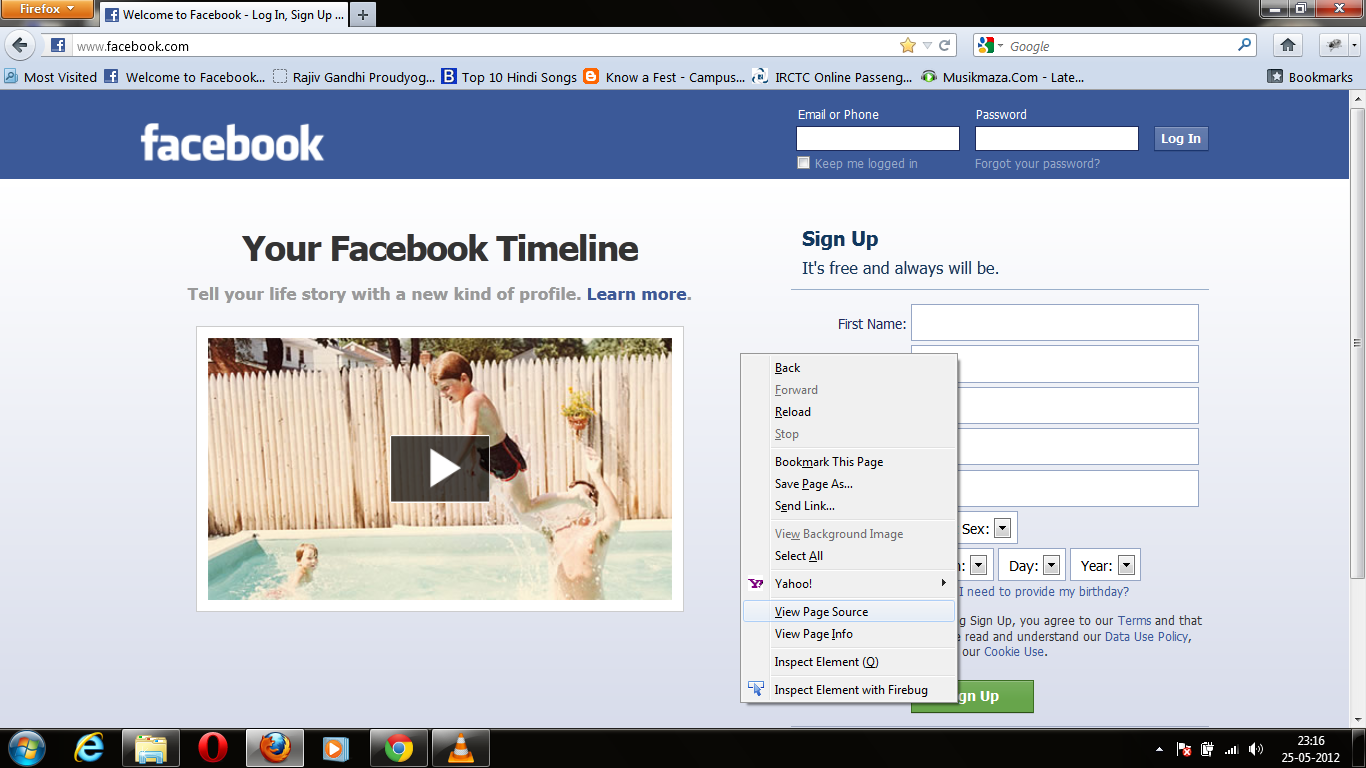Image resolution: width=1366 pixels, height=768 pixels.
Task: Open the Data Use Policy link
Action: (1146, 636)
